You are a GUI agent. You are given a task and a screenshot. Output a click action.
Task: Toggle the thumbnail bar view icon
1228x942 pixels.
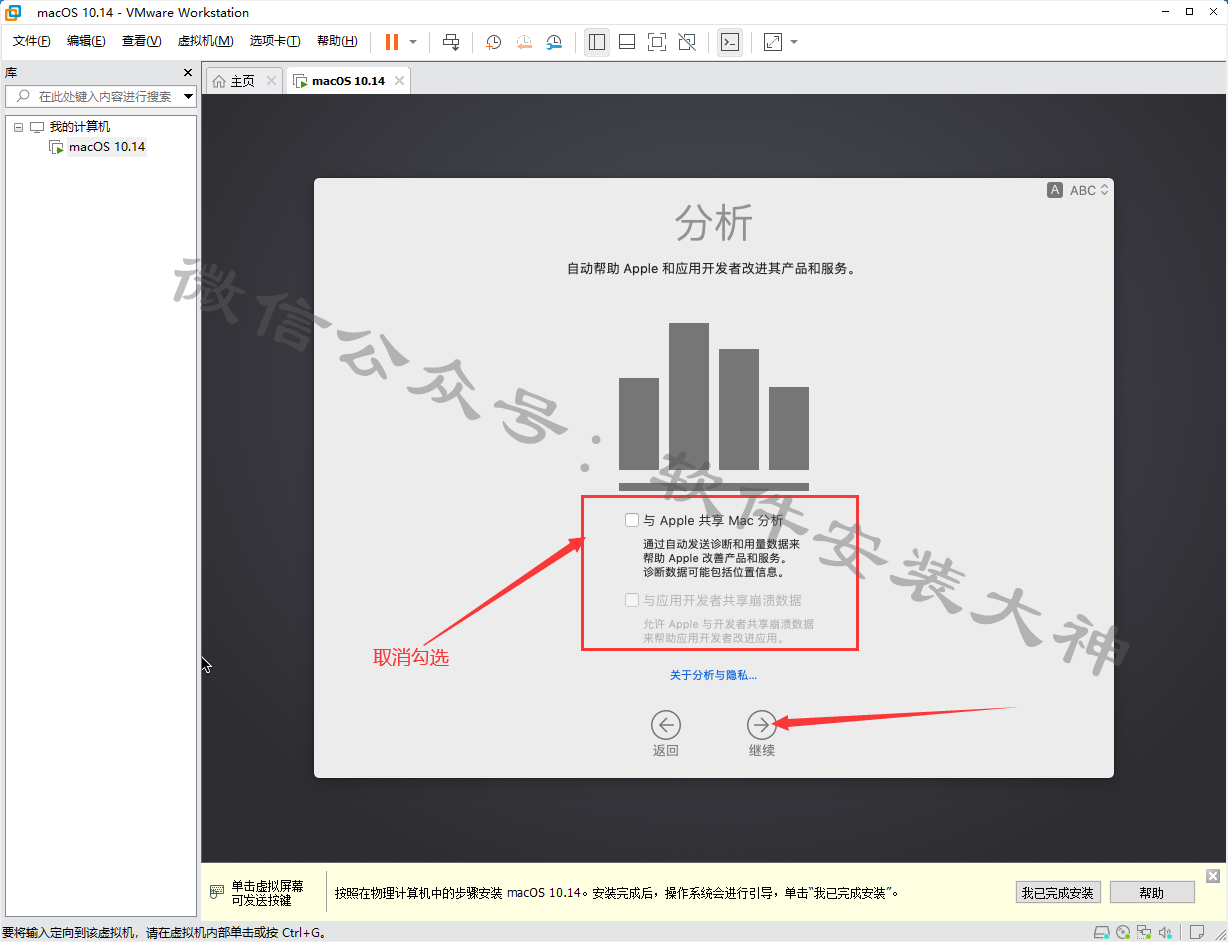coord(627,42)
